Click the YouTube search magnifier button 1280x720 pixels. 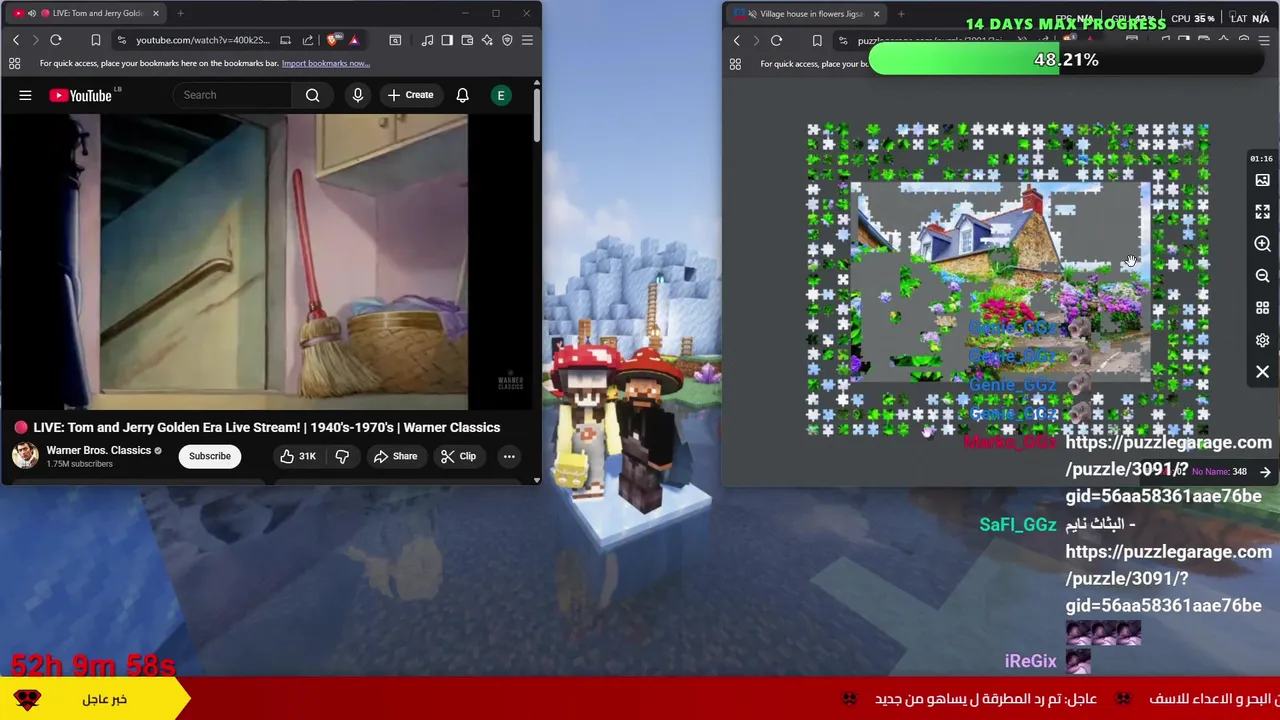pos(313,95)
